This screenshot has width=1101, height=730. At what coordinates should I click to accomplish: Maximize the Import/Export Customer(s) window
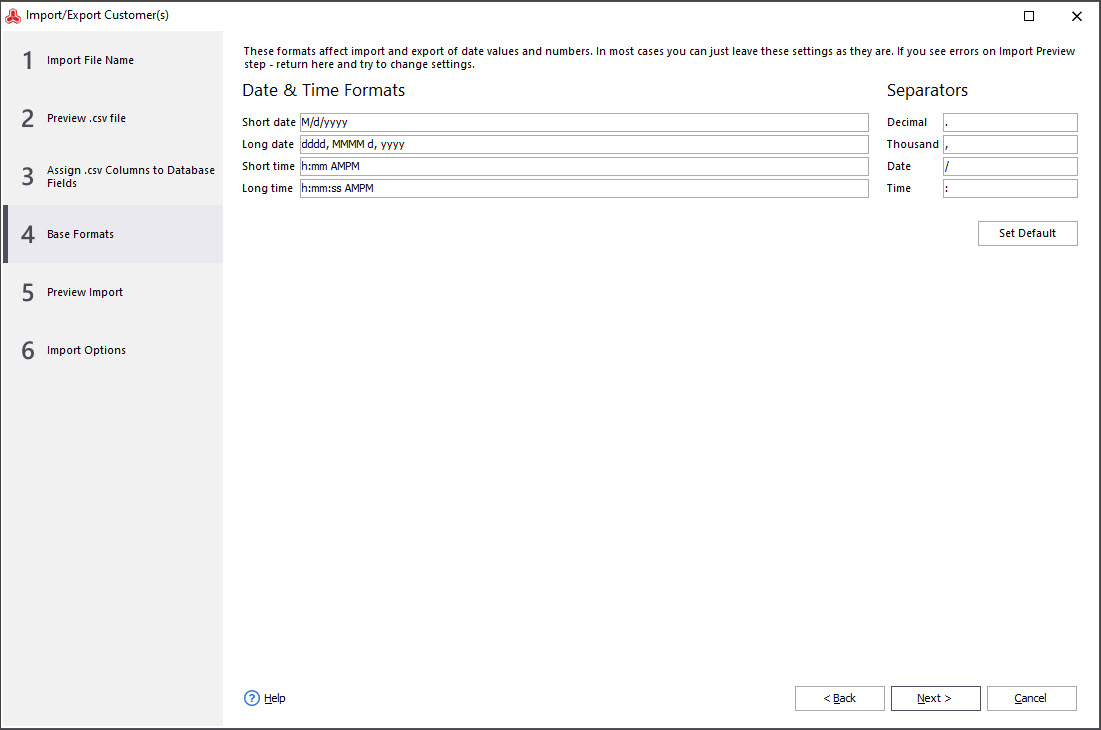click(1029, 15)
